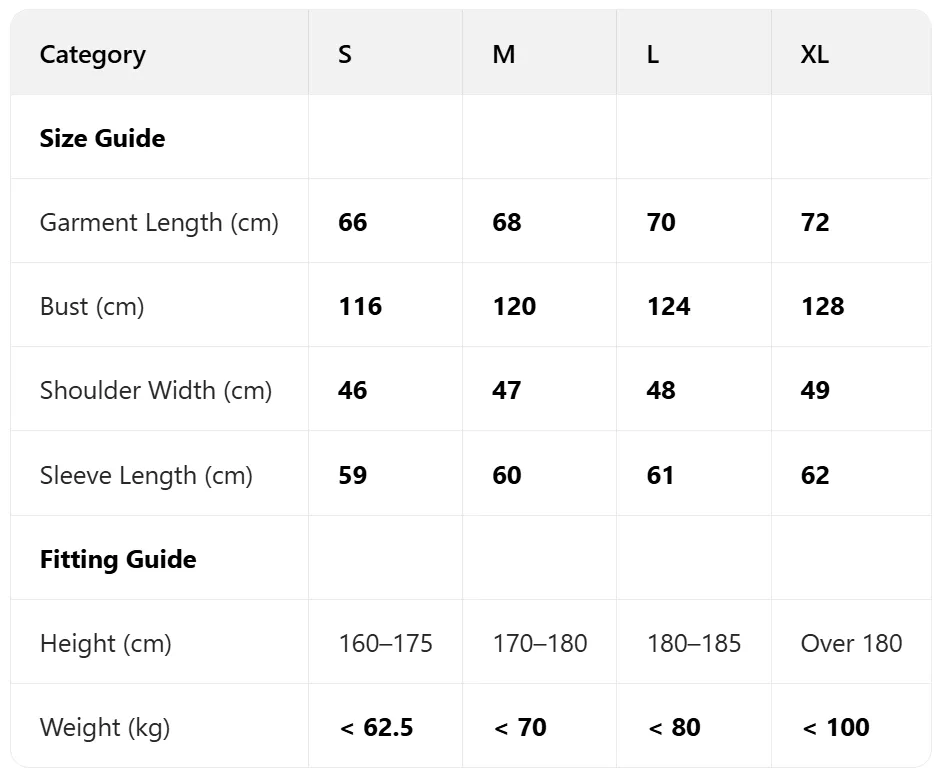Select the L size column header

653,55
